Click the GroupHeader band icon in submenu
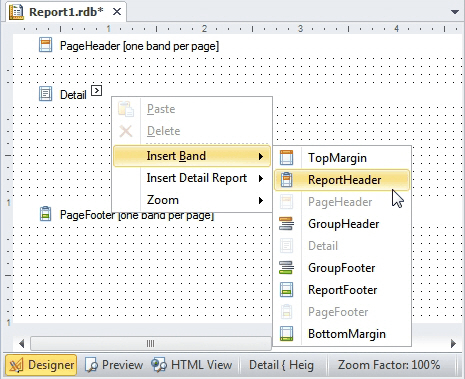 (x=287, y=224)
